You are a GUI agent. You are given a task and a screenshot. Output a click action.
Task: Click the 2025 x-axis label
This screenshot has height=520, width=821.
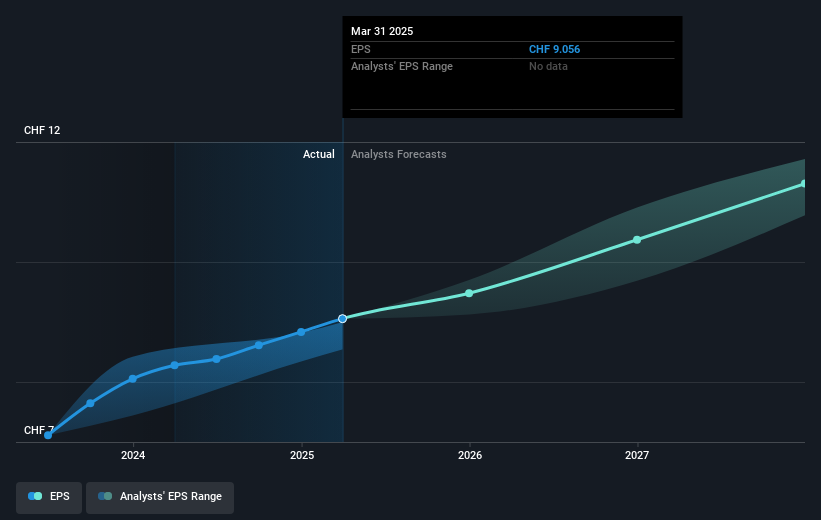point(302,455)
